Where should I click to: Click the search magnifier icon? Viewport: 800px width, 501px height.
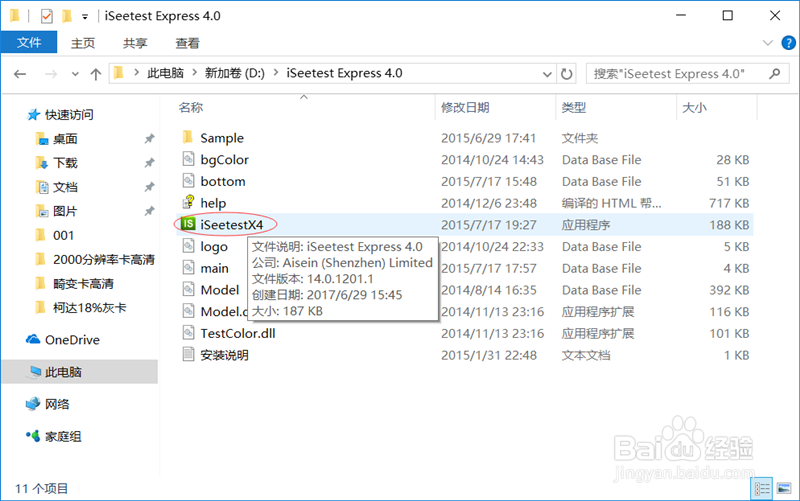tap(774, 73)
